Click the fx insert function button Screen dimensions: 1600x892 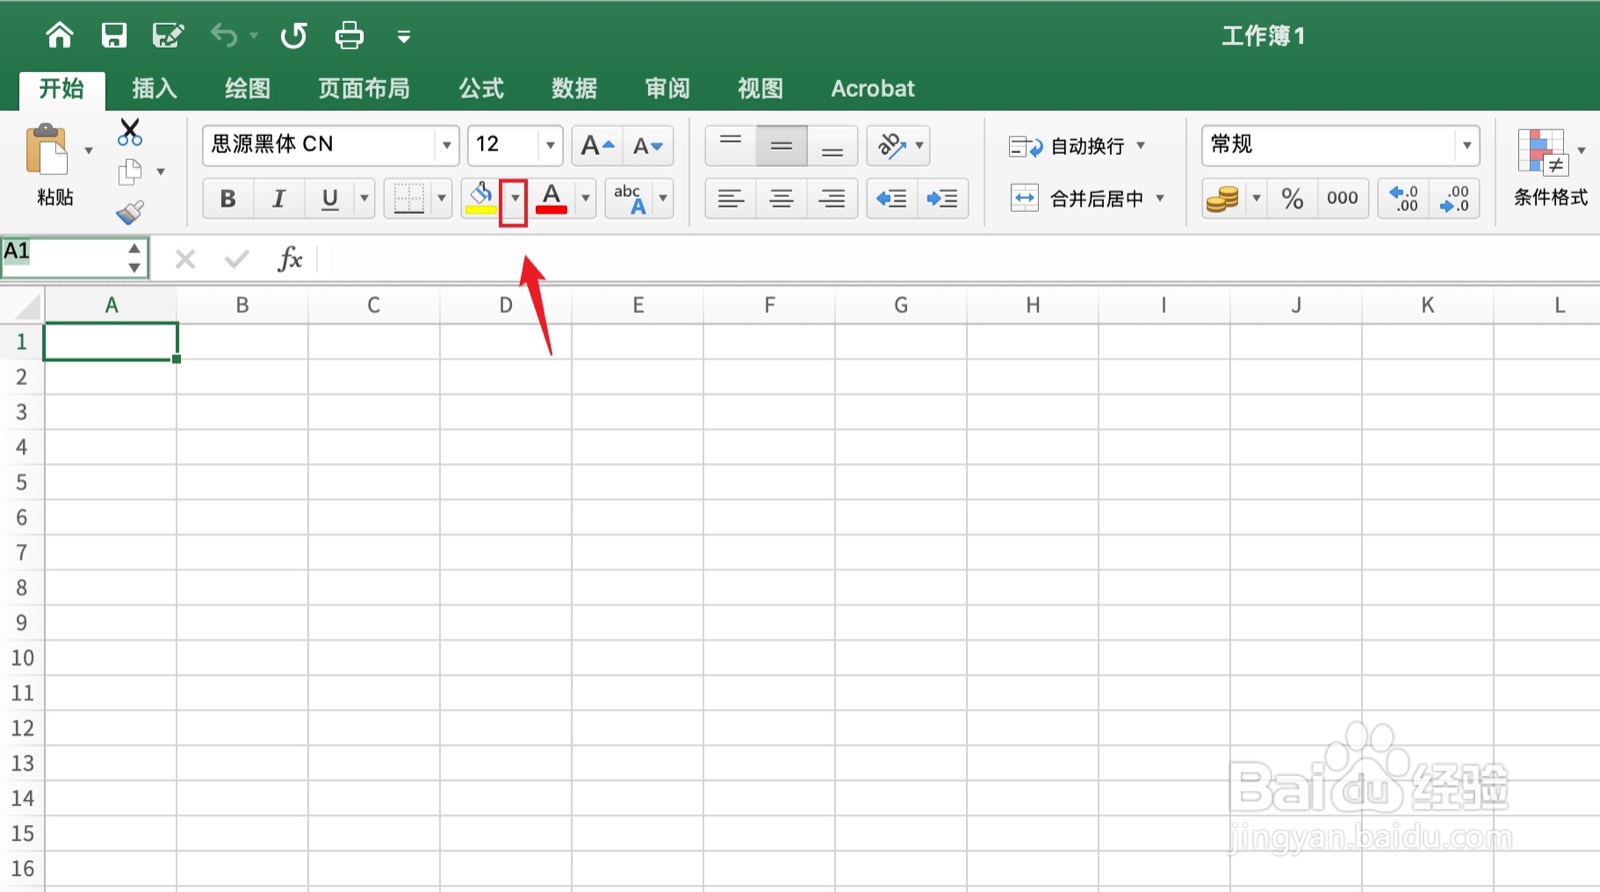tap(290, 259)
